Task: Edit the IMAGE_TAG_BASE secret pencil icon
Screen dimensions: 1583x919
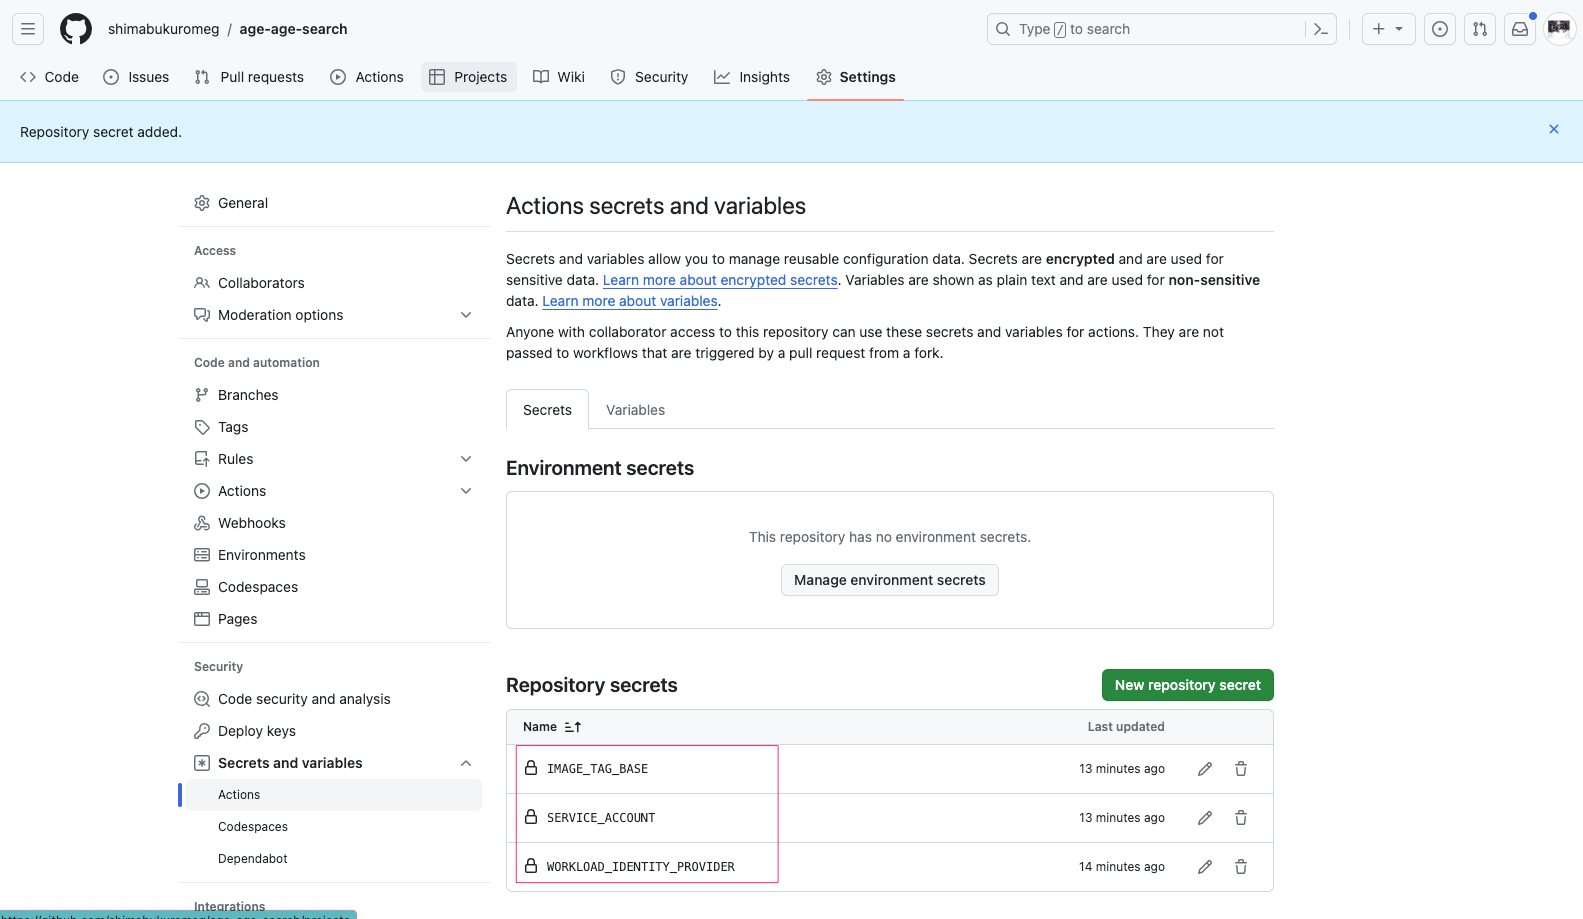Action: click(1205, 769)
